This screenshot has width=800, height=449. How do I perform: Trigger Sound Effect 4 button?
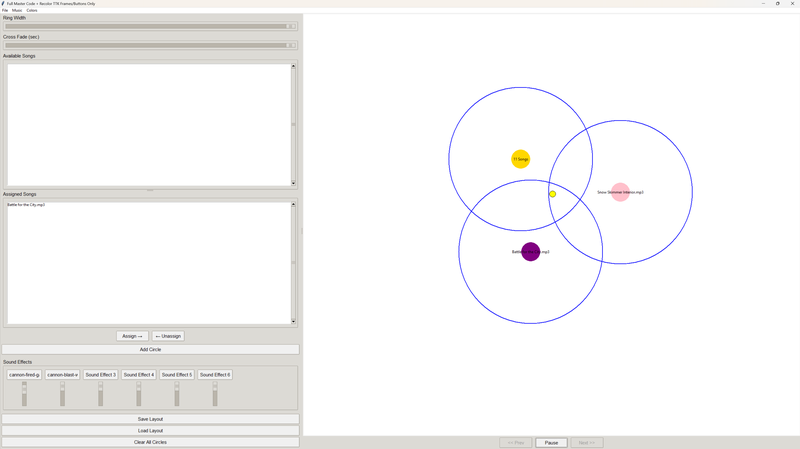click(138, 375)
